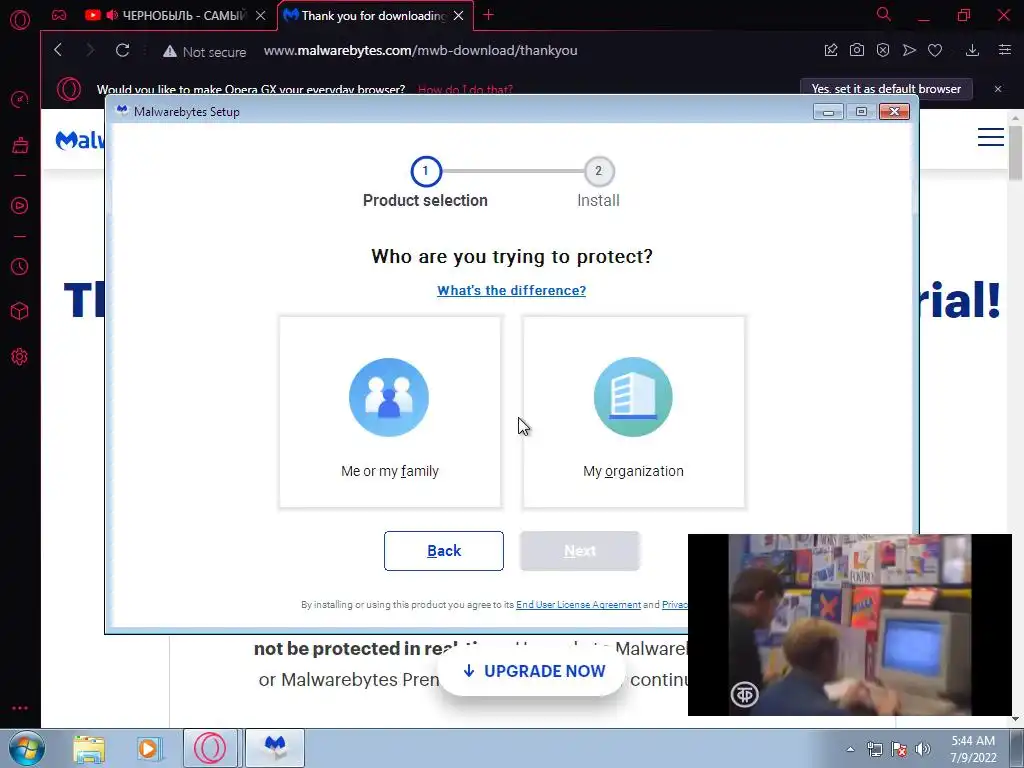Select the Me or my family option
The image size is (1024, 768).
[390, 412]
